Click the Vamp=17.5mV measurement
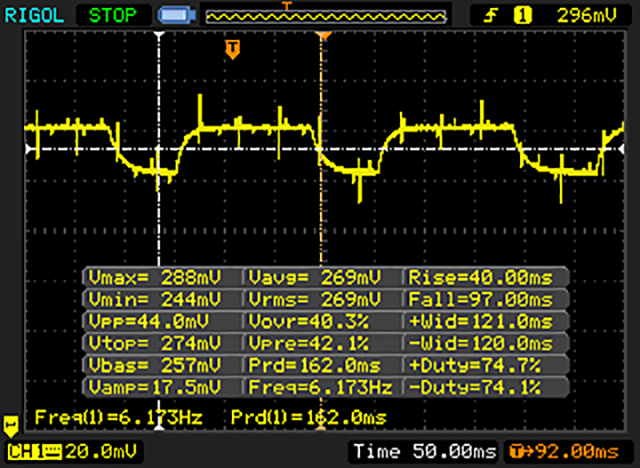This screenshot has height=468, width=640. [x=155, y=387]
